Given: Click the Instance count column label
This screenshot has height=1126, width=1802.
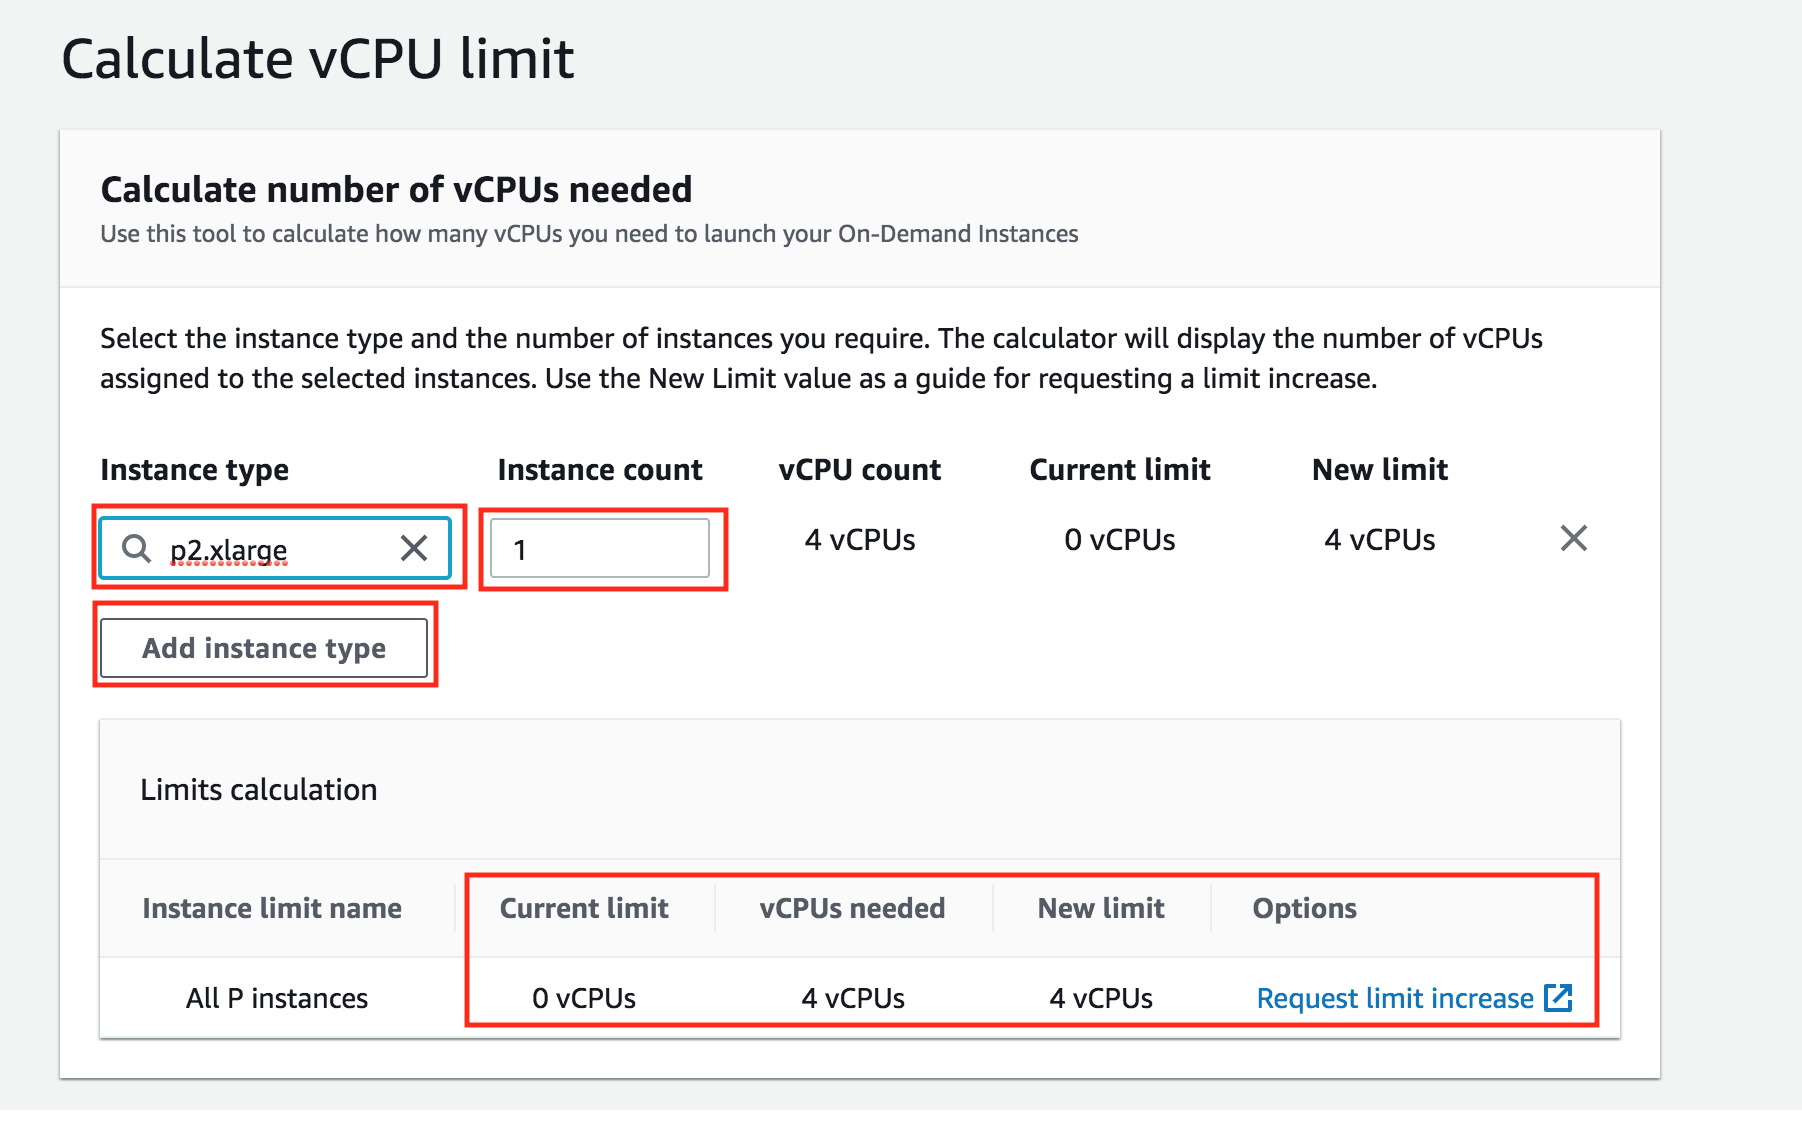Looking at the screenshot, I should coord(600,469).
